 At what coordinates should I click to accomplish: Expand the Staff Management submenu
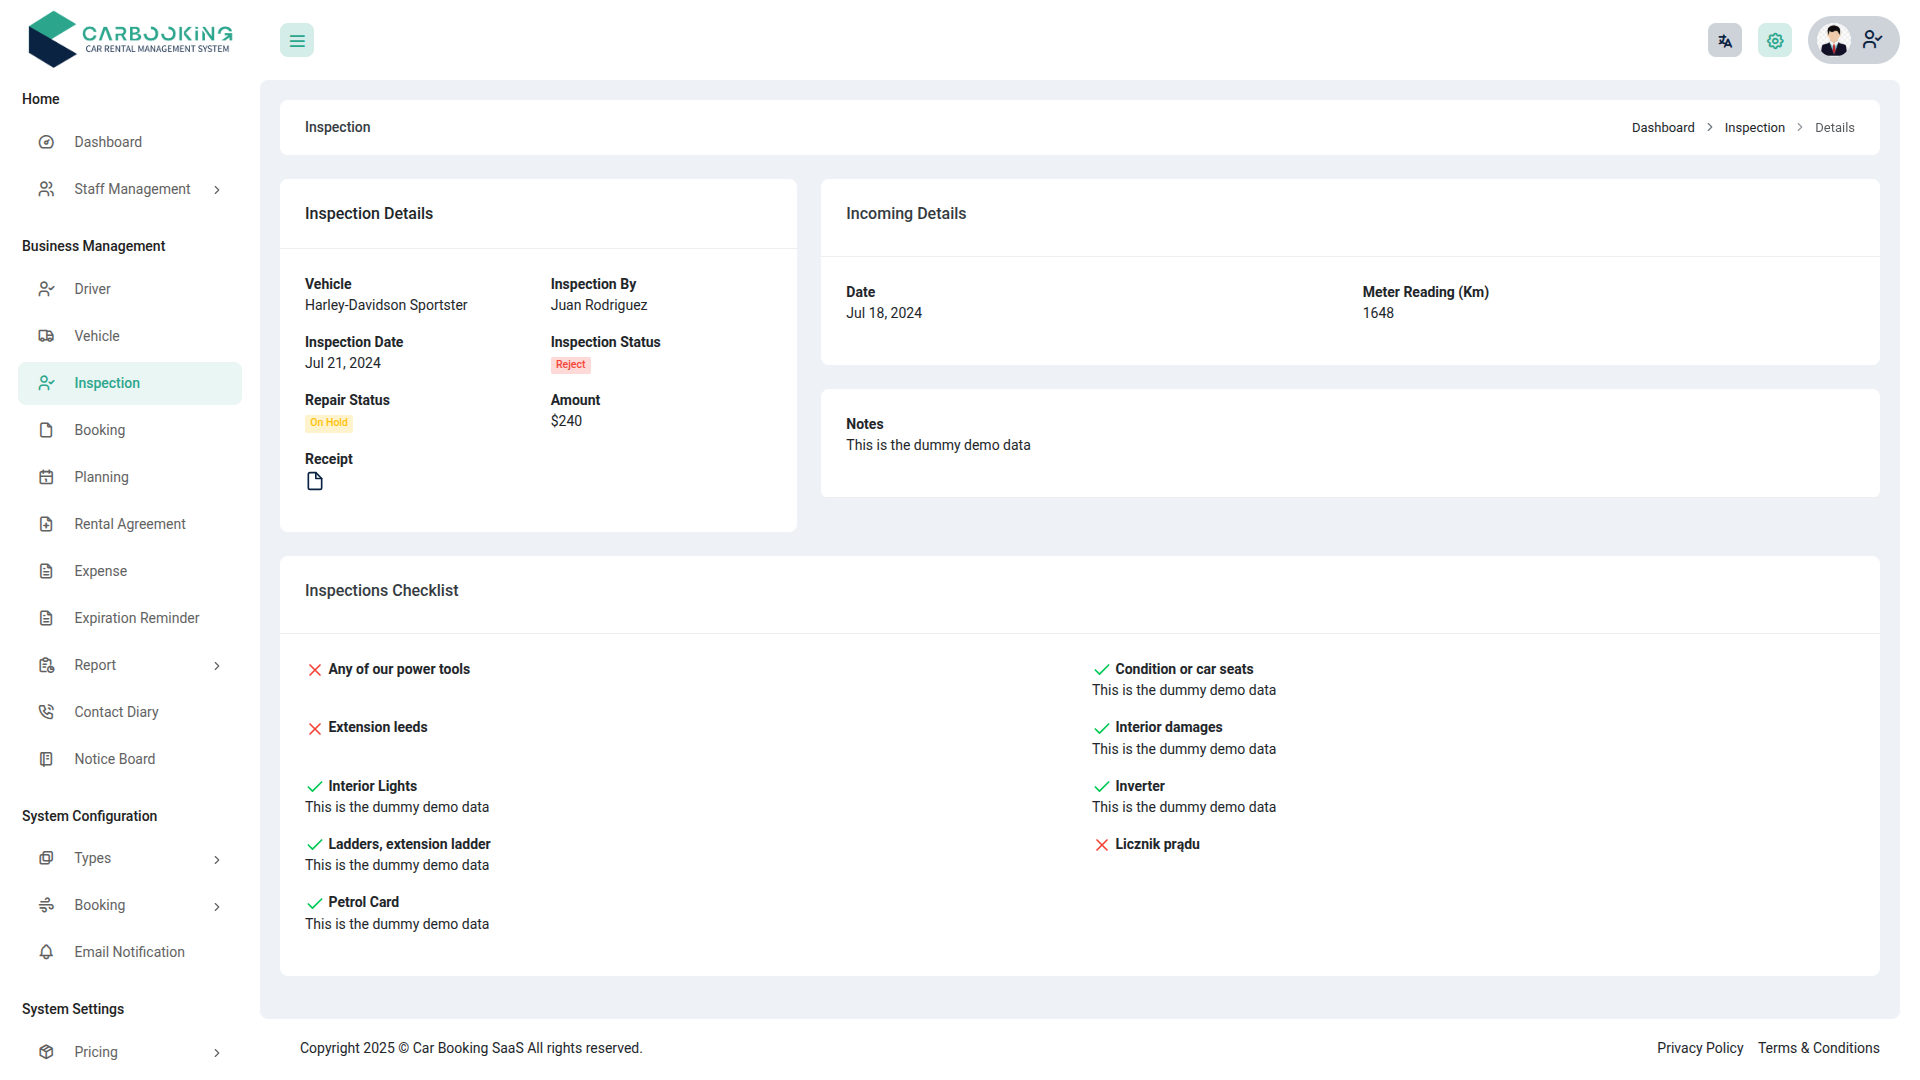[217, 189]
